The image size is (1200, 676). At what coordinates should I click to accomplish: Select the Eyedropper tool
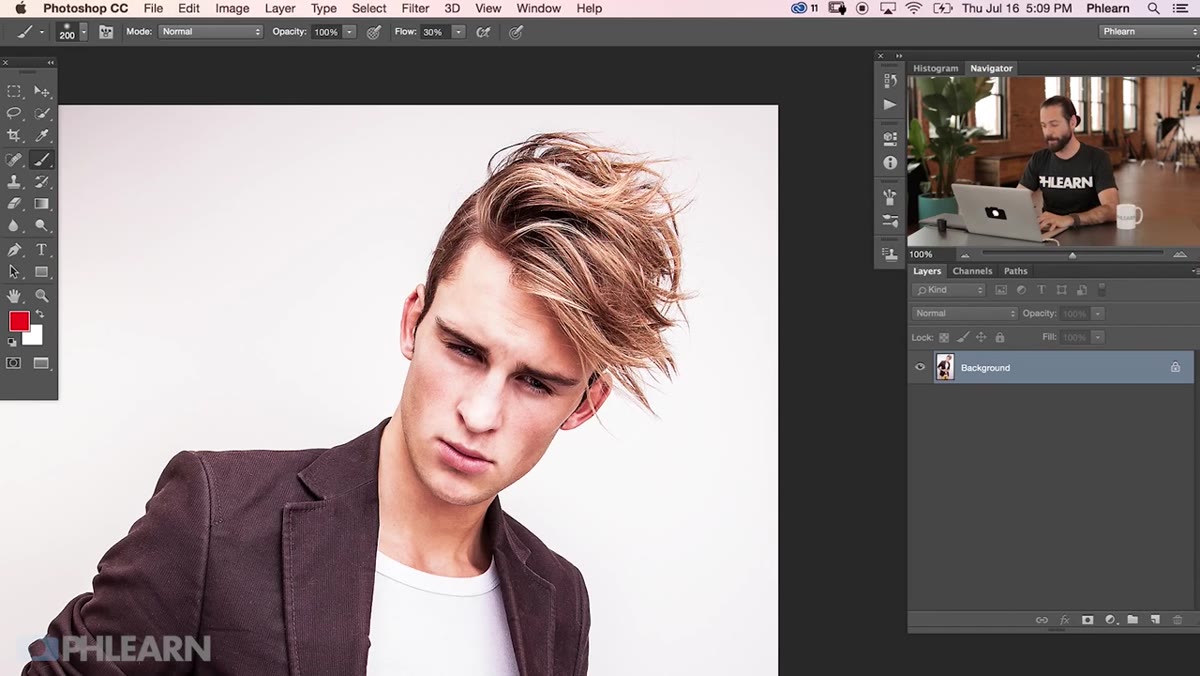tap(42, 135)
